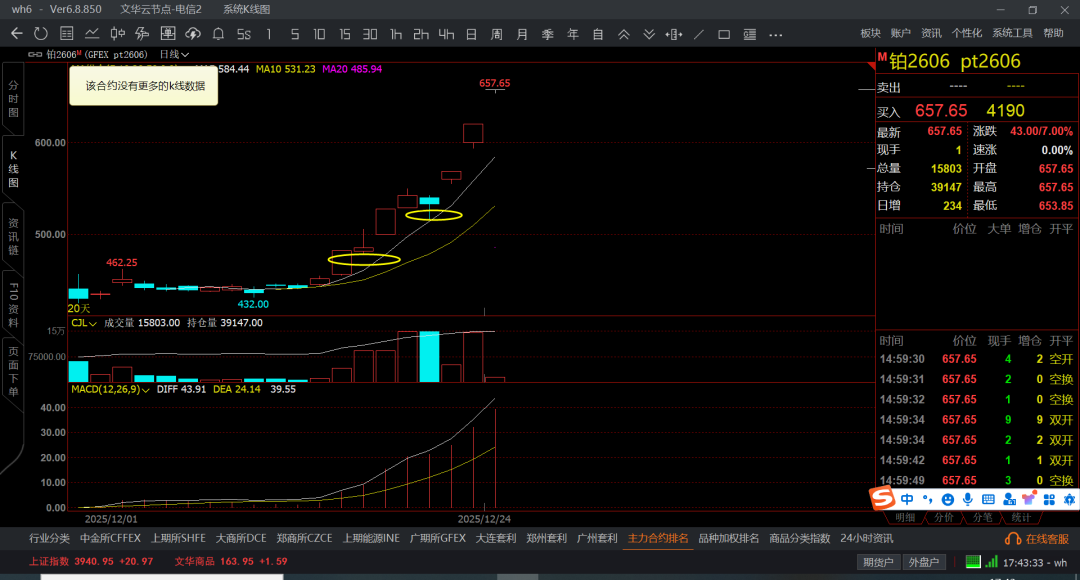Select the 日 daily period button
This screenshot has height=580, width=1080.
coord(472,34)
